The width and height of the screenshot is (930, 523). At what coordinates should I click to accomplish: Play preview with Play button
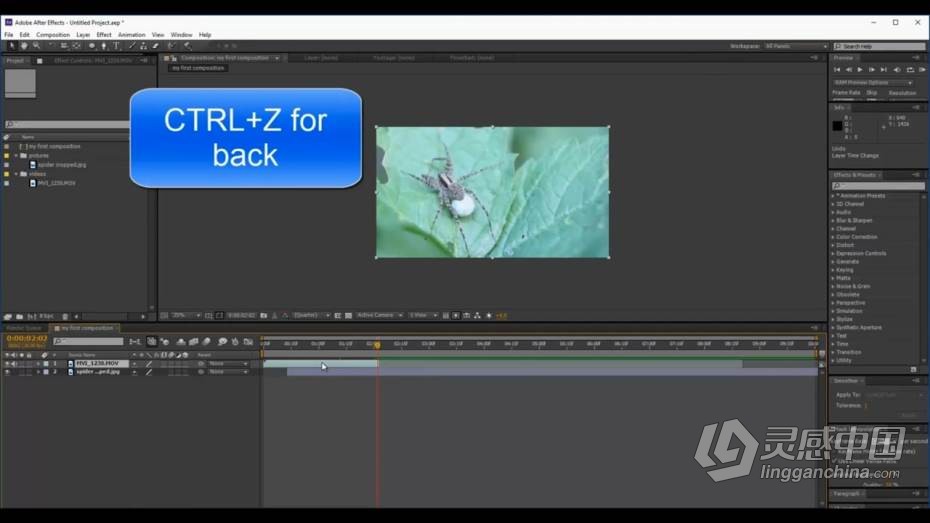pos(860,70)
